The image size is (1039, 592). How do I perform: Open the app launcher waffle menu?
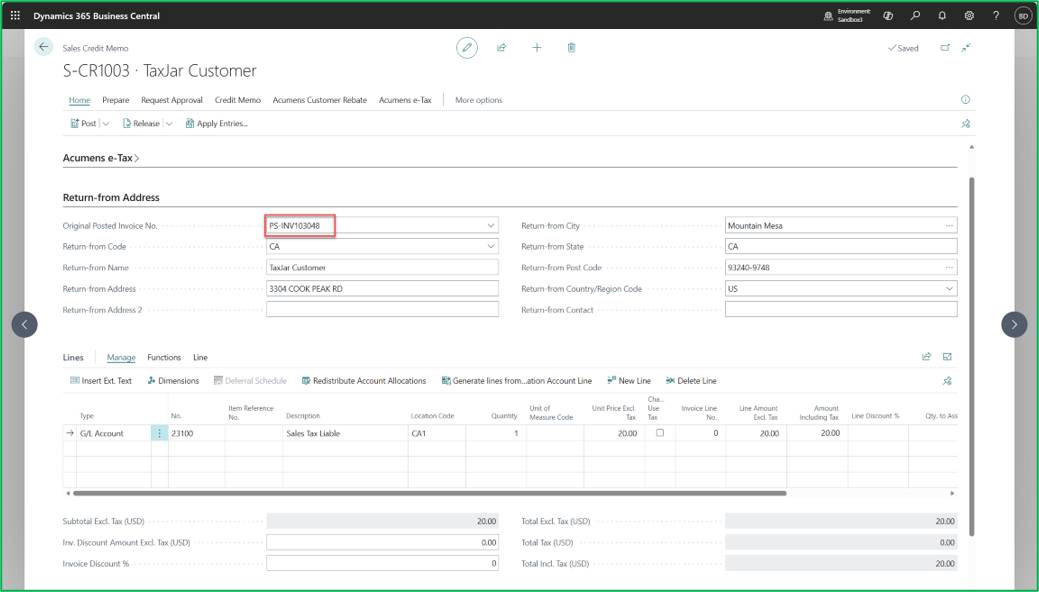15,15
